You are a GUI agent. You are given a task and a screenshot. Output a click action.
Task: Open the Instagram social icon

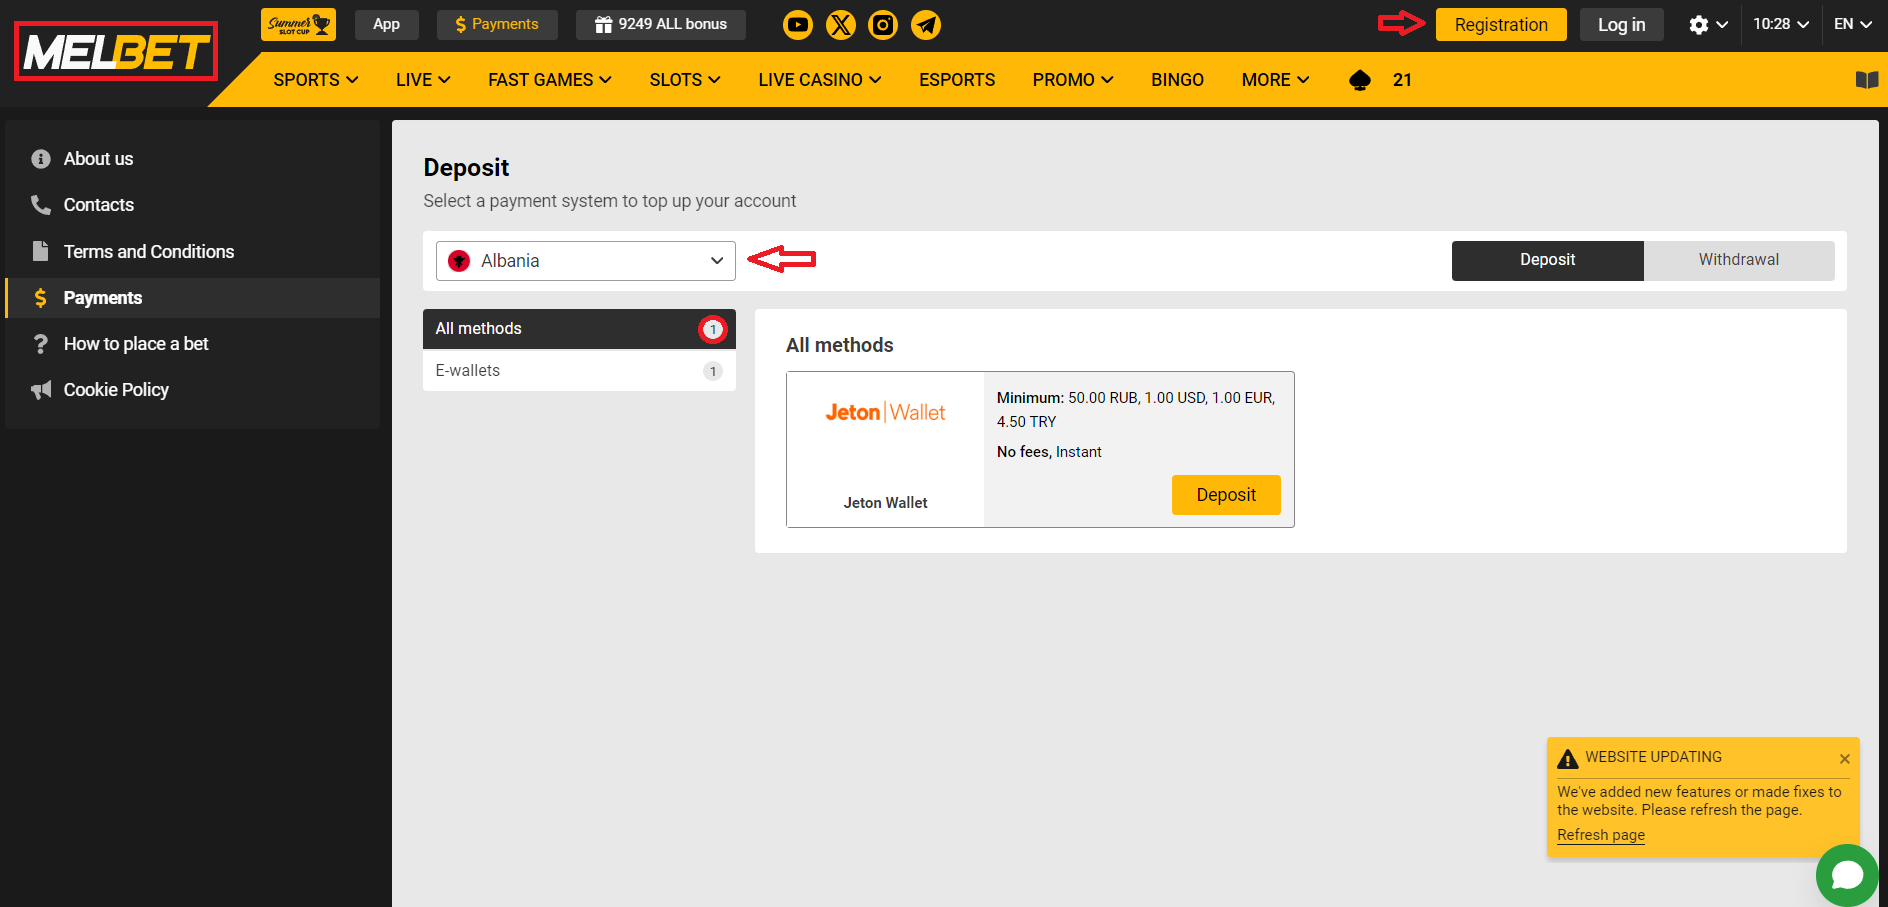[883, 25]
